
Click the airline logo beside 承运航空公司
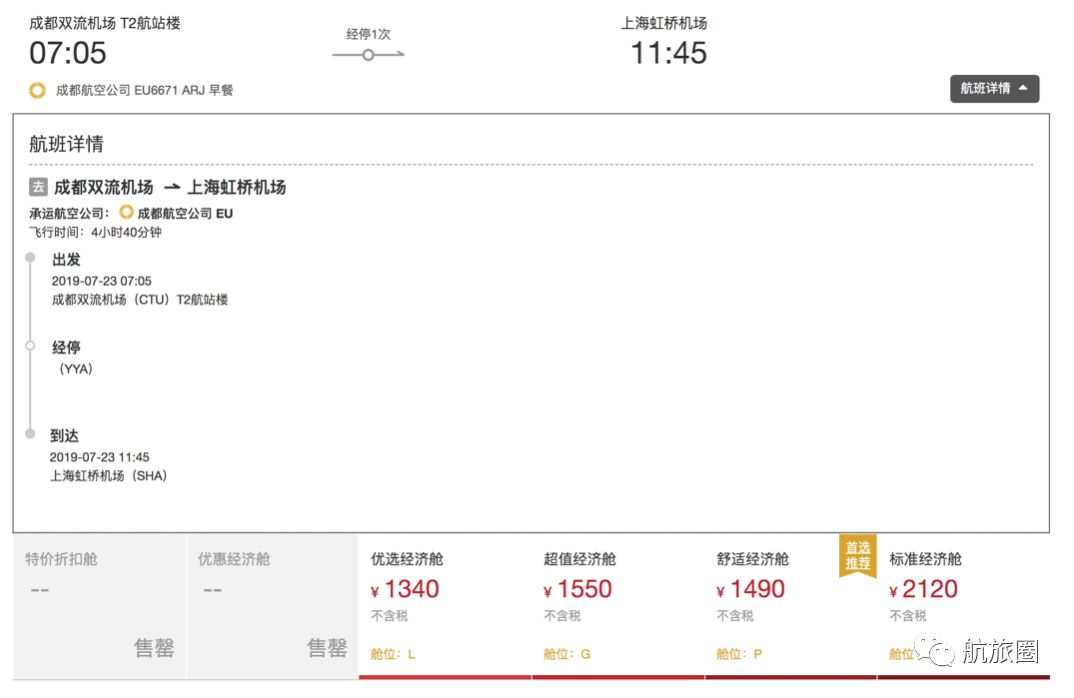tap(127, 212)
